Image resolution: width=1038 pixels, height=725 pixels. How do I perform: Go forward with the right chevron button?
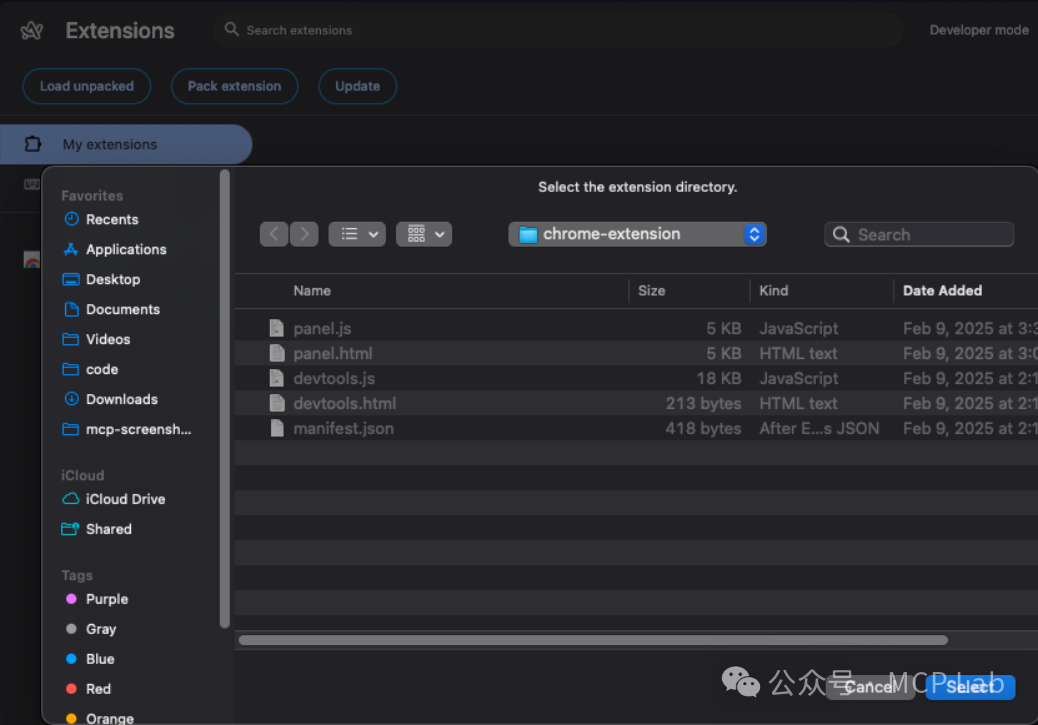pos(304,234)
